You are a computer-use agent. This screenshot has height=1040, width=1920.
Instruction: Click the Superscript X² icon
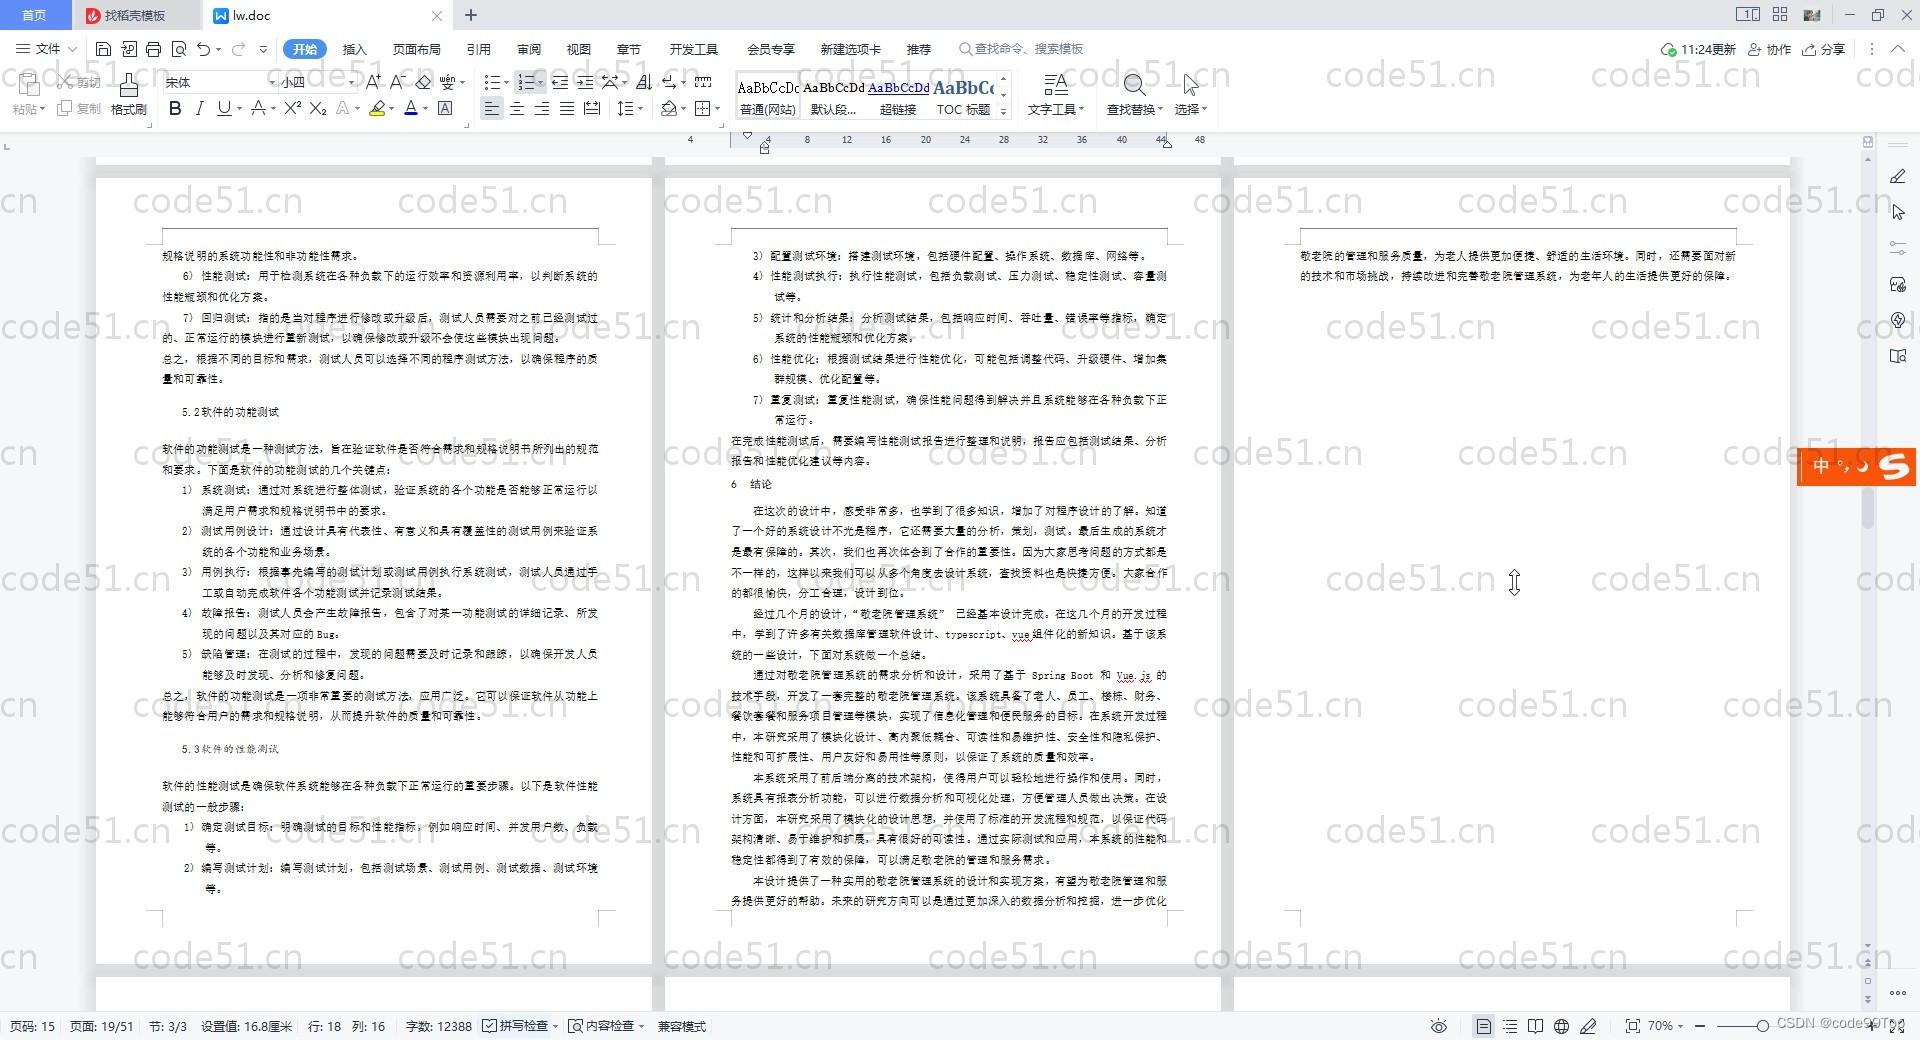tap(292, 108)
